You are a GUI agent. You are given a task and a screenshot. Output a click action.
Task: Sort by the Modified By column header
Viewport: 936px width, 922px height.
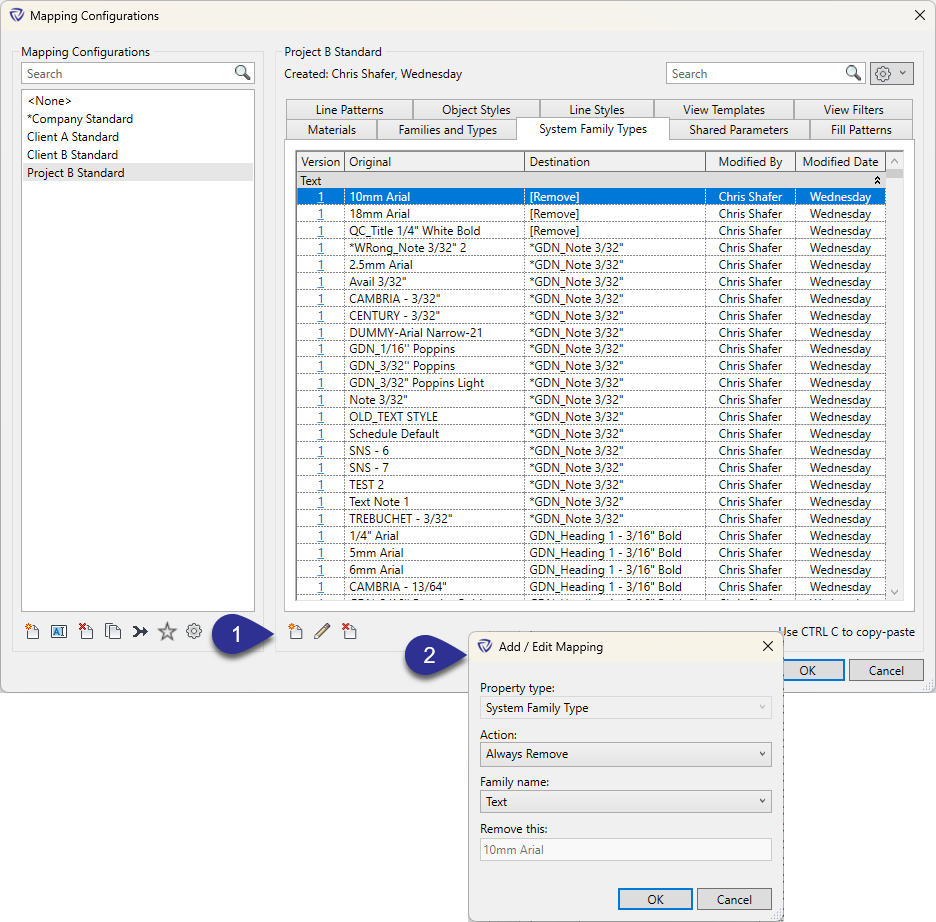point(750,162)
